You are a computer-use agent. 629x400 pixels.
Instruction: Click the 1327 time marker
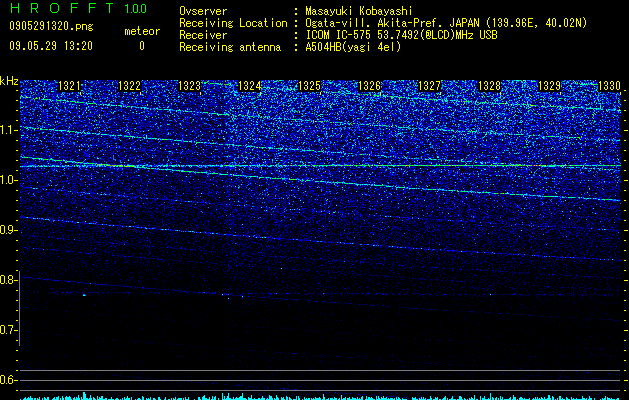point(430,86)
